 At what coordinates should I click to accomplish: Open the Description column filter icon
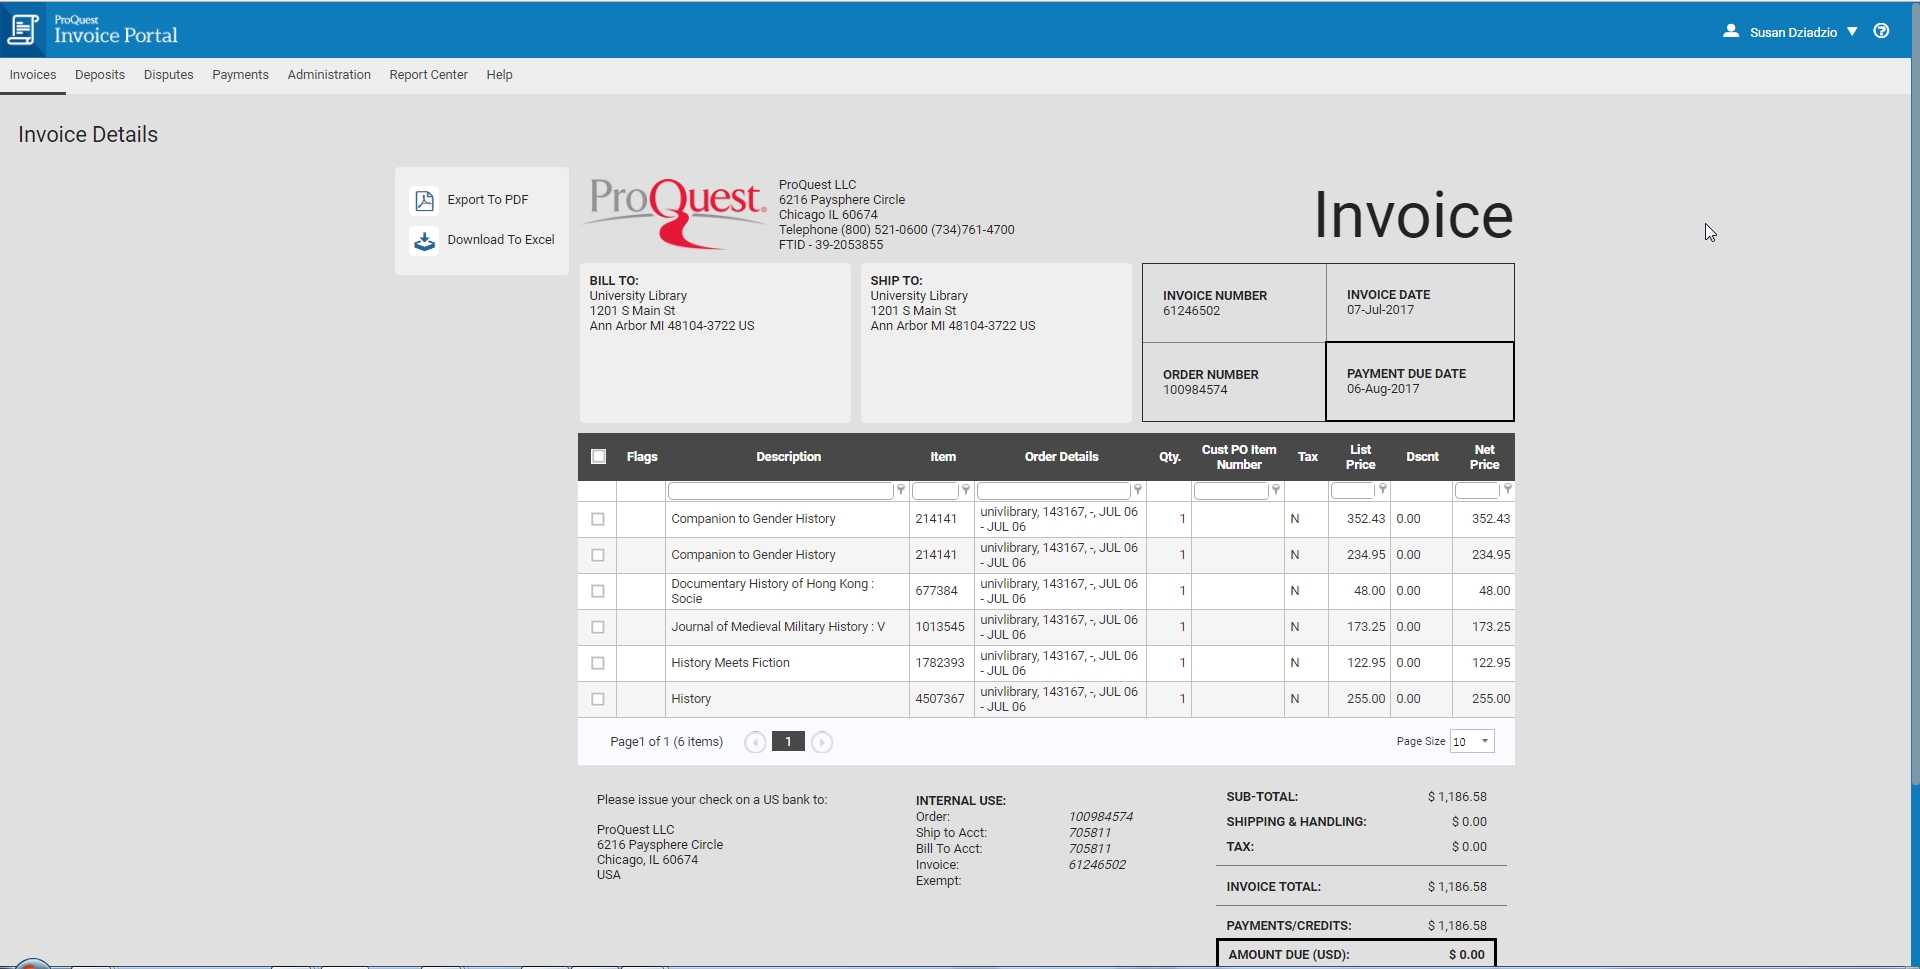coord(900,490)
